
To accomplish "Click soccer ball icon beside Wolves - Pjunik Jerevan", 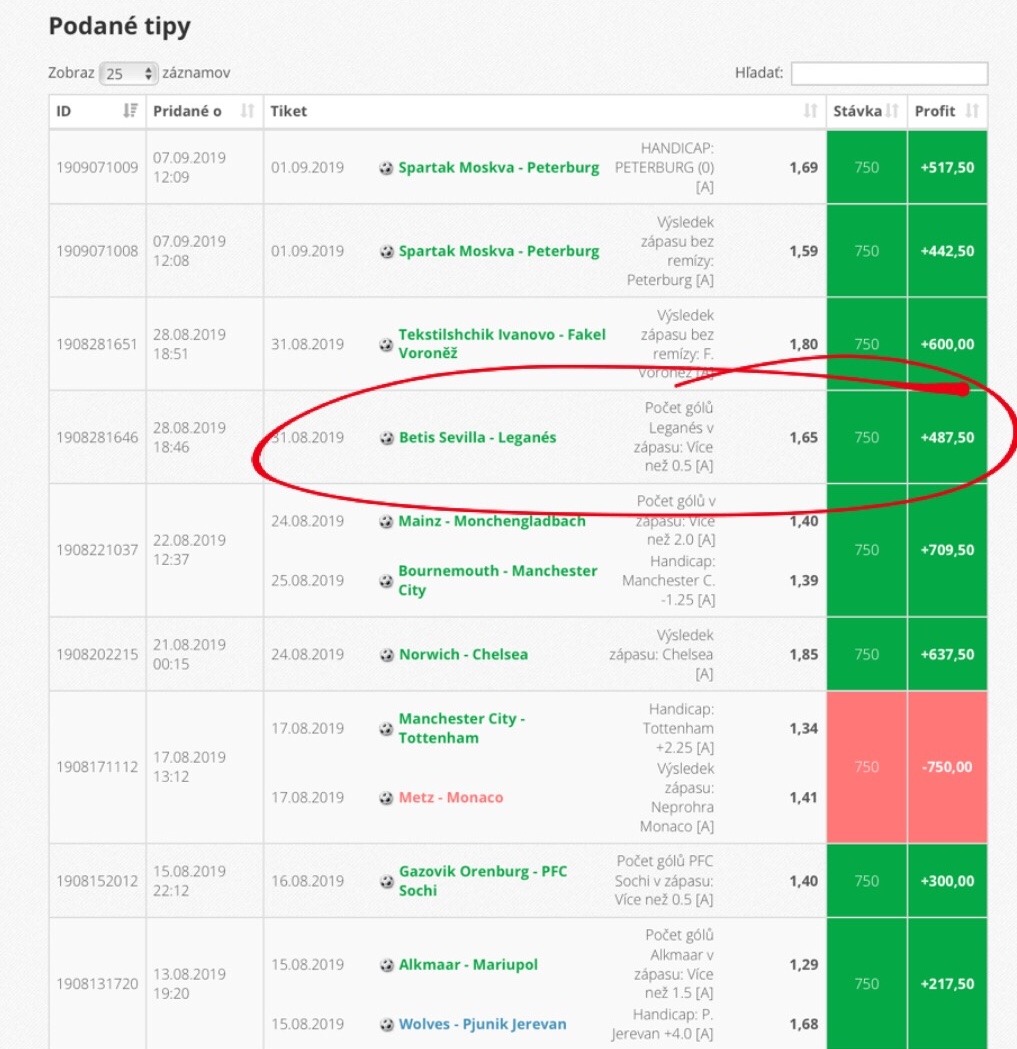I will click(386, 1024).
